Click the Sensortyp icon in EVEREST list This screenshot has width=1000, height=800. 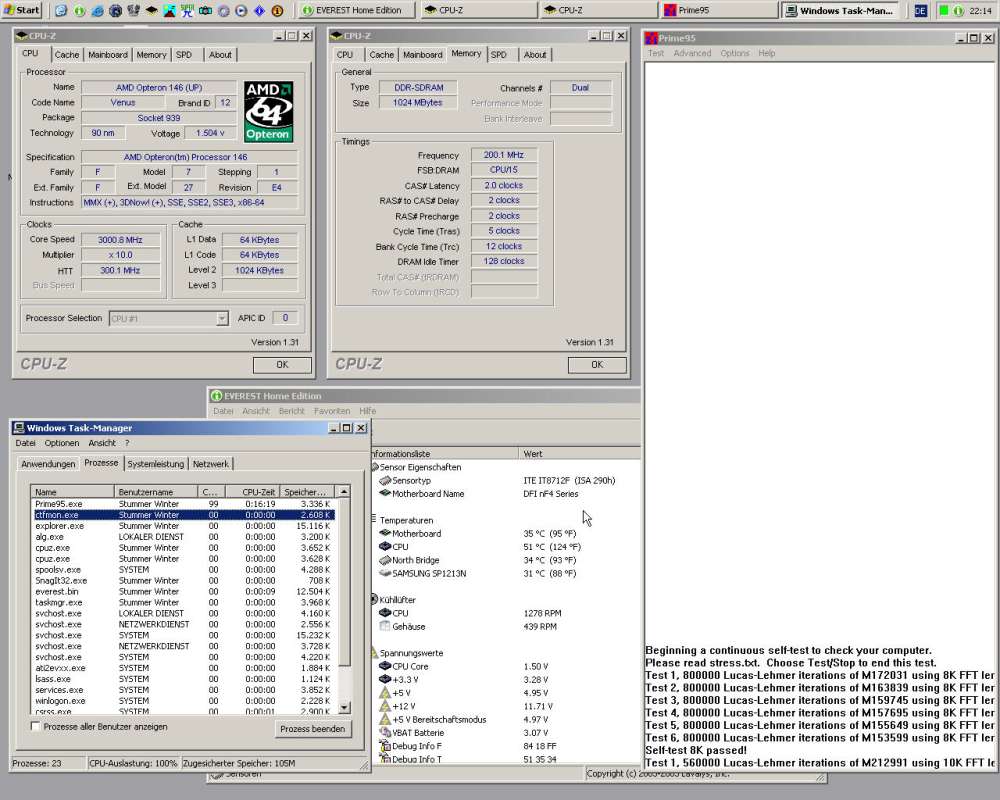[385, 480]
